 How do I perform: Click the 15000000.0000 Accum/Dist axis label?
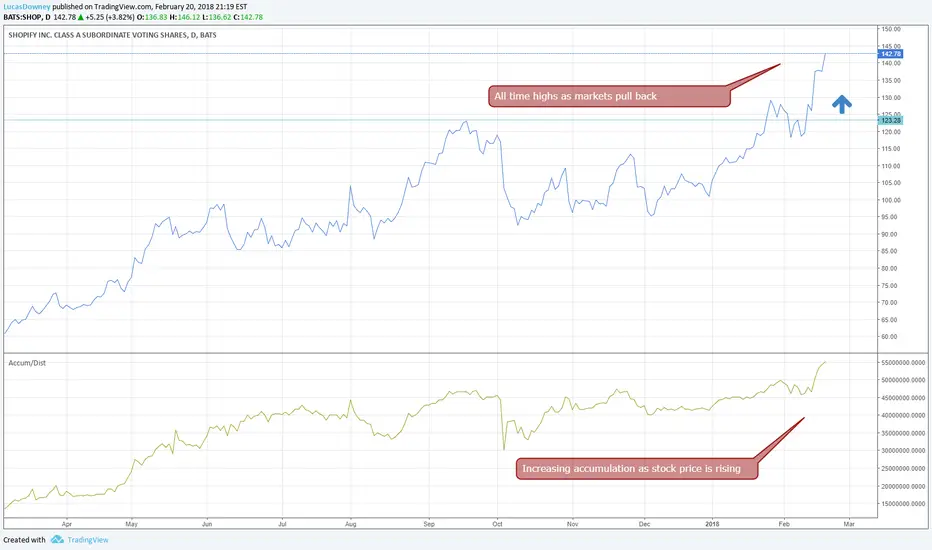903,504
